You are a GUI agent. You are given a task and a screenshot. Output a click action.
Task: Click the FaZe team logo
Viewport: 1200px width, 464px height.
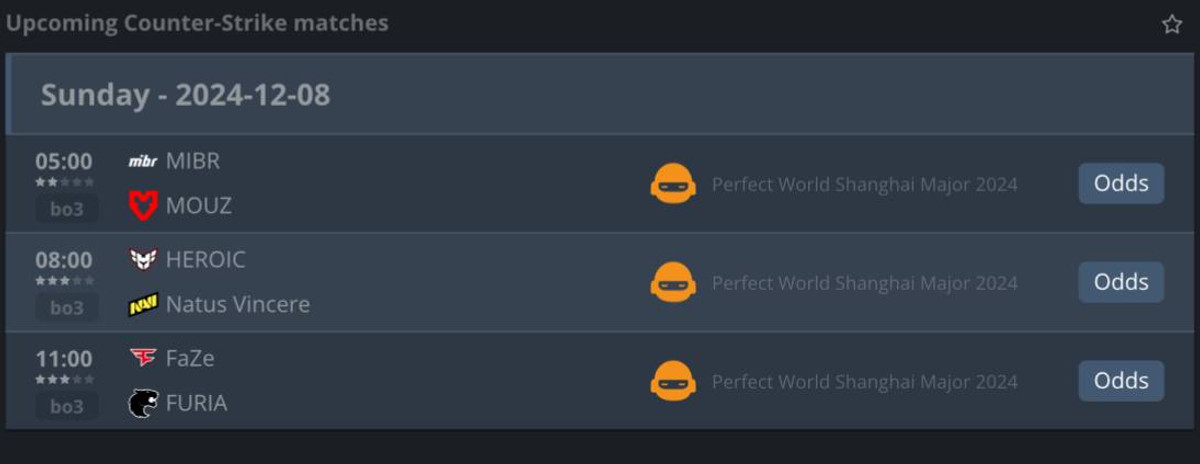tap(143, 358)
